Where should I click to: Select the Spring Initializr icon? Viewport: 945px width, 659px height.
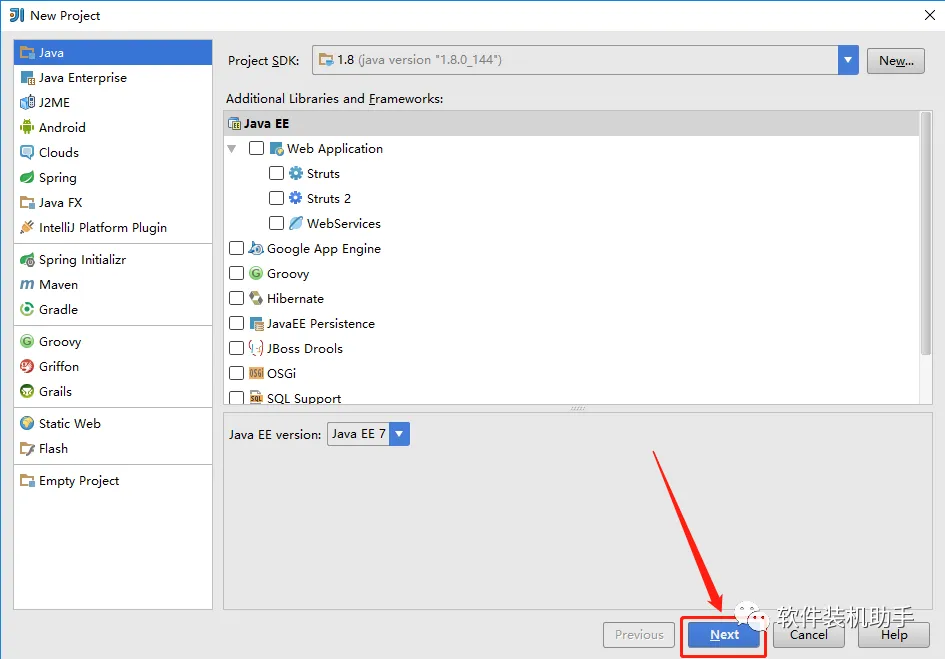(27, 260)
